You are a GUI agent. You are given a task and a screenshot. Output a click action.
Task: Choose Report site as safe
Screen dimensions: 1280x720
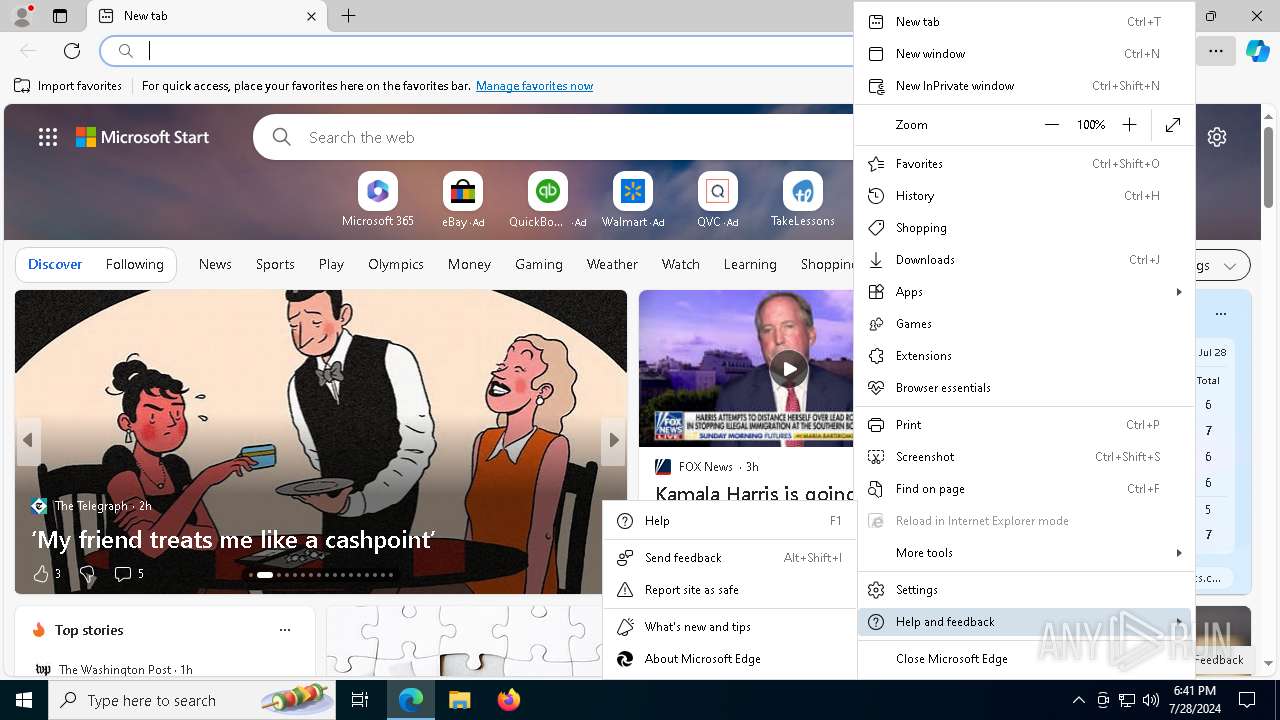click(730, 590)
